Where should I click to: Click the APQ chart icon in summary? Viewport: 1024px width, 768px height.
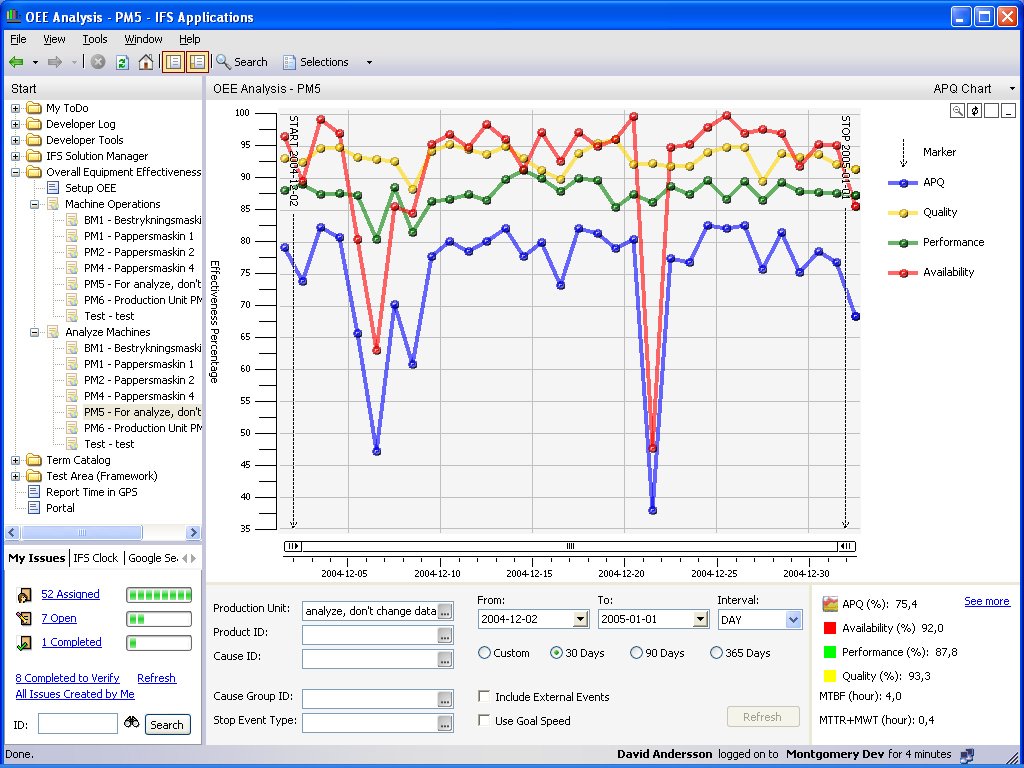(830, 603)
